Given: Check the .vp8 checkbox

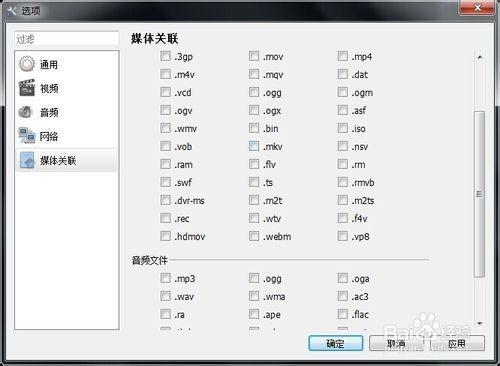Looking at the screenshot, I should (x=343, y=236).
